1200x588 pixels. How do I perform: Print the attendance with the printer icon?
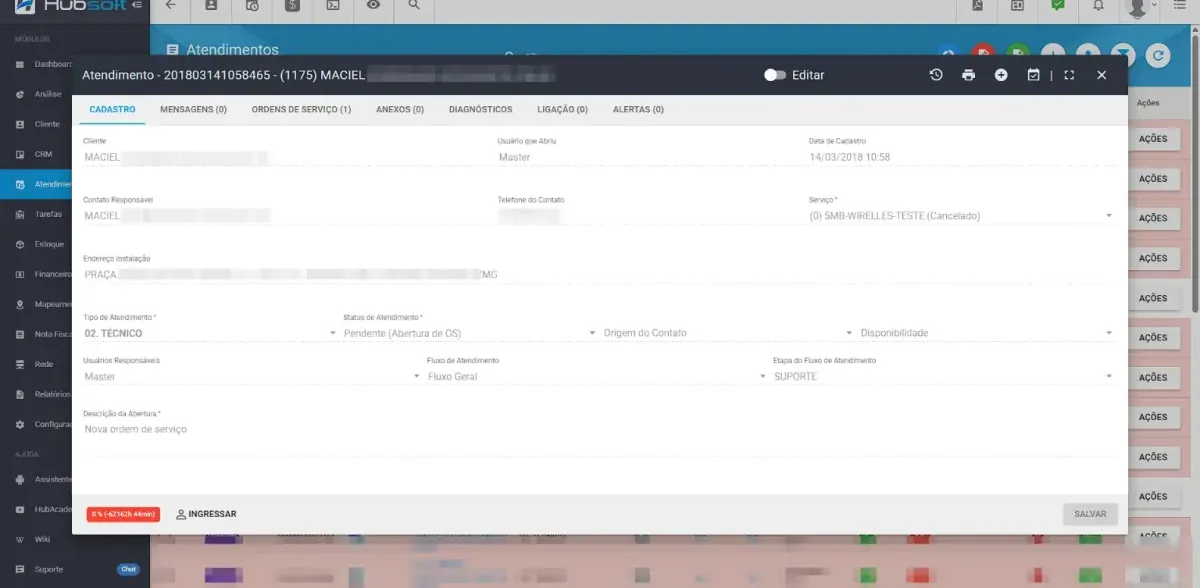[968, 75]
